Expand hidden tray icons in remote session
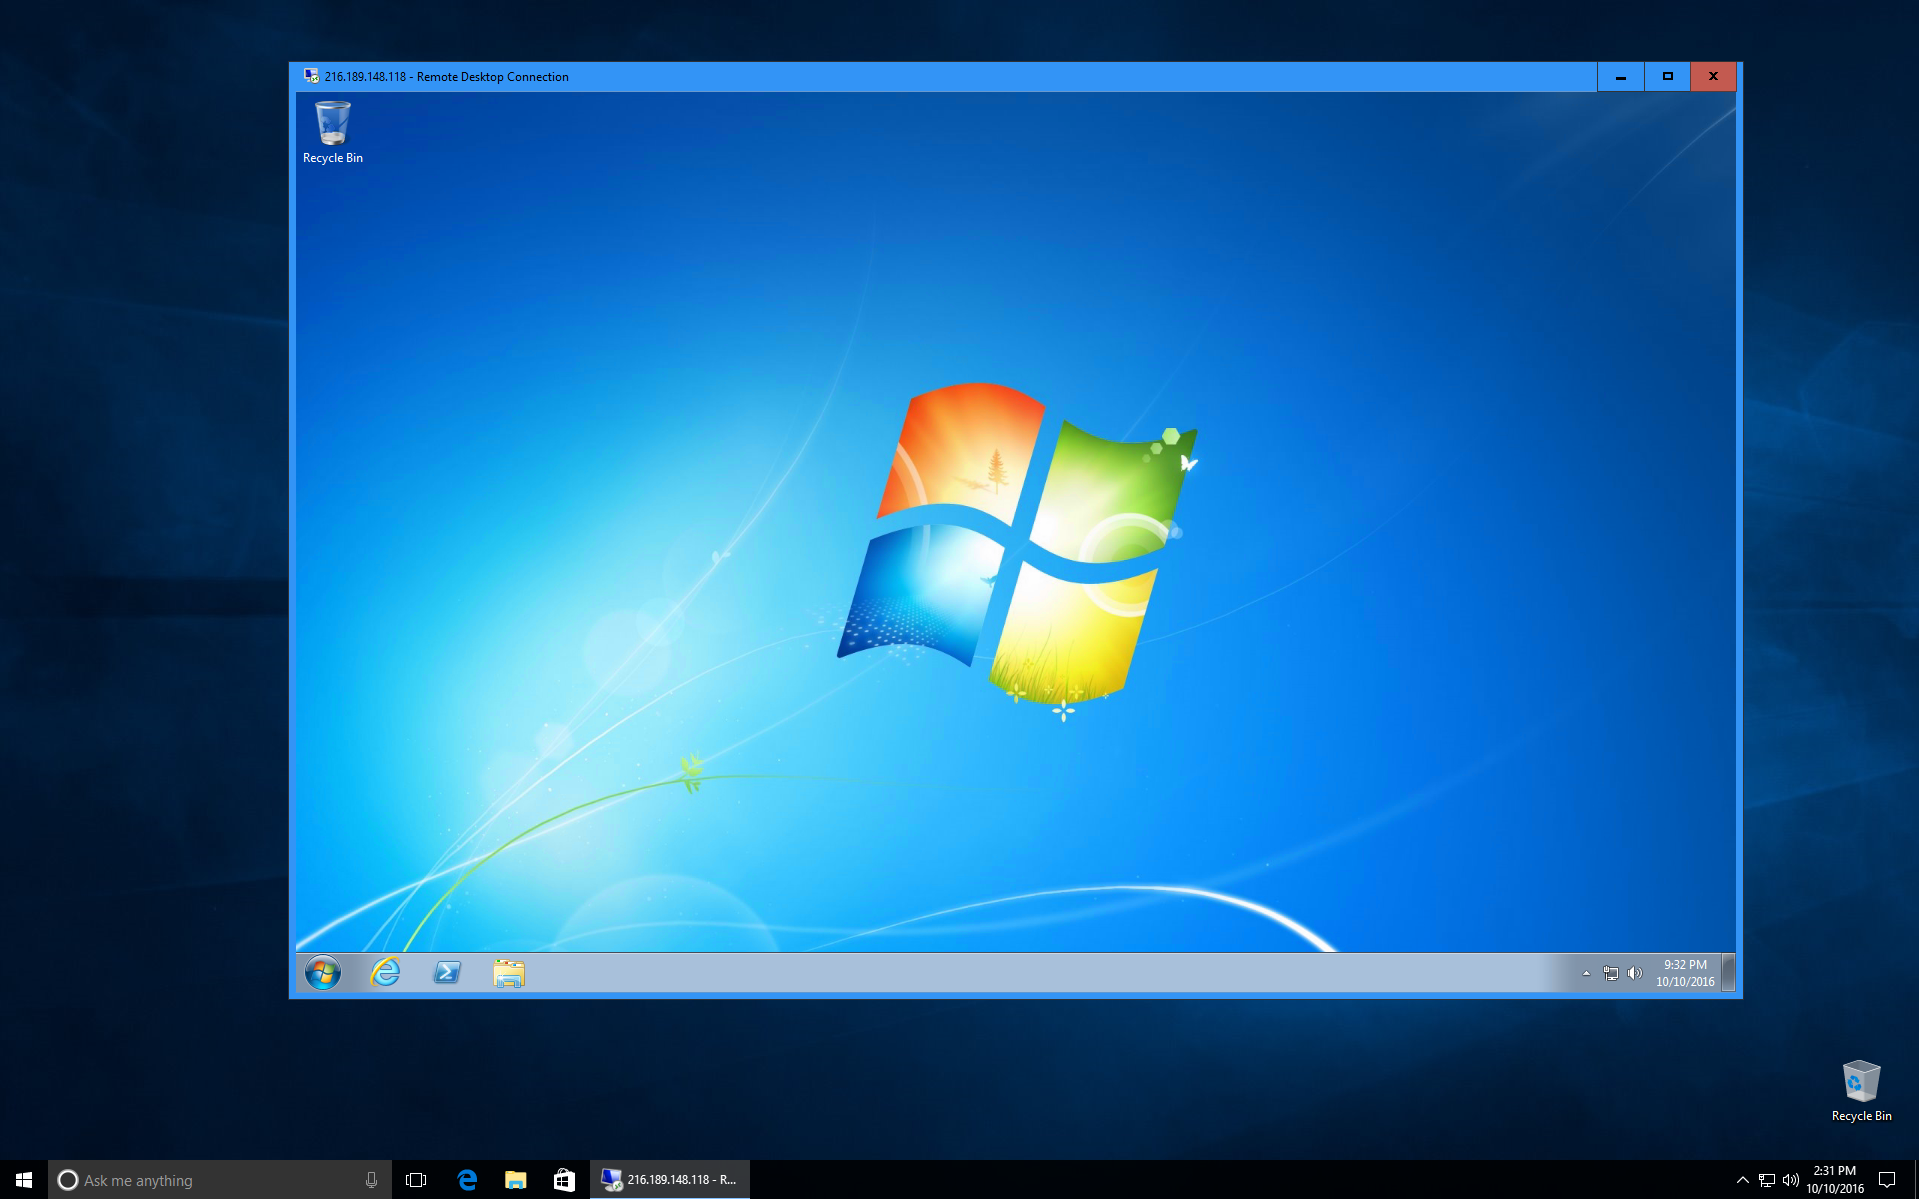This screenshot has width=1919, height=1199. pos(1586,973)
